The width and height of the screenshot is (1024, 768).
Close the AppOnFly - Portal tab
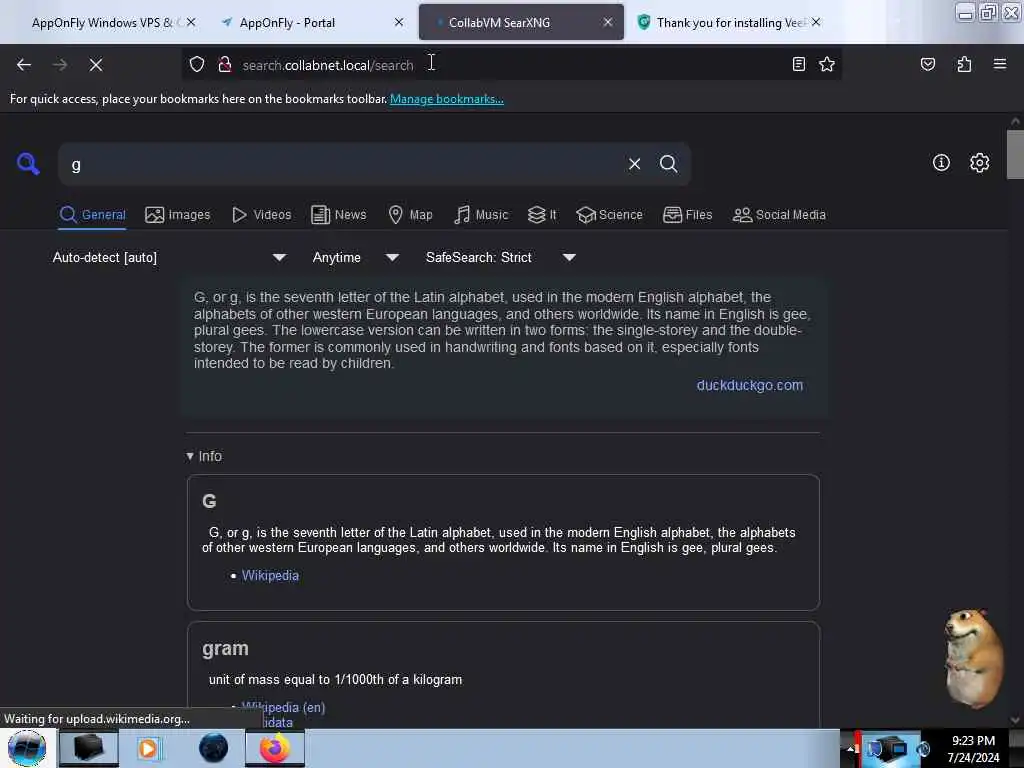tap(398, 22)
